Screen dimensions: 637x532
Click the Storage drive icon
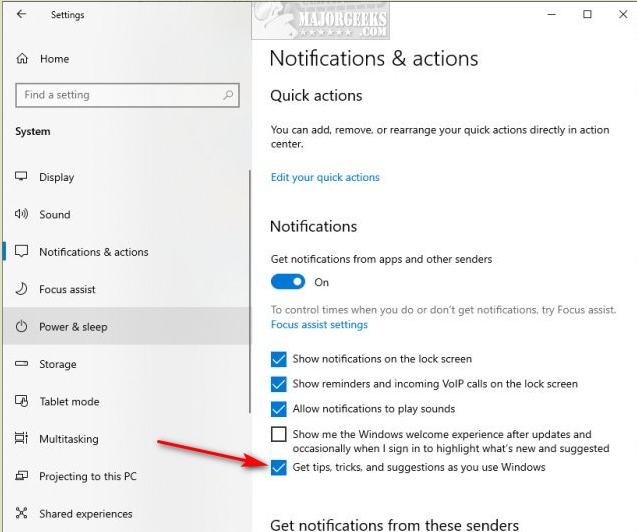click(x=21, y=364)
